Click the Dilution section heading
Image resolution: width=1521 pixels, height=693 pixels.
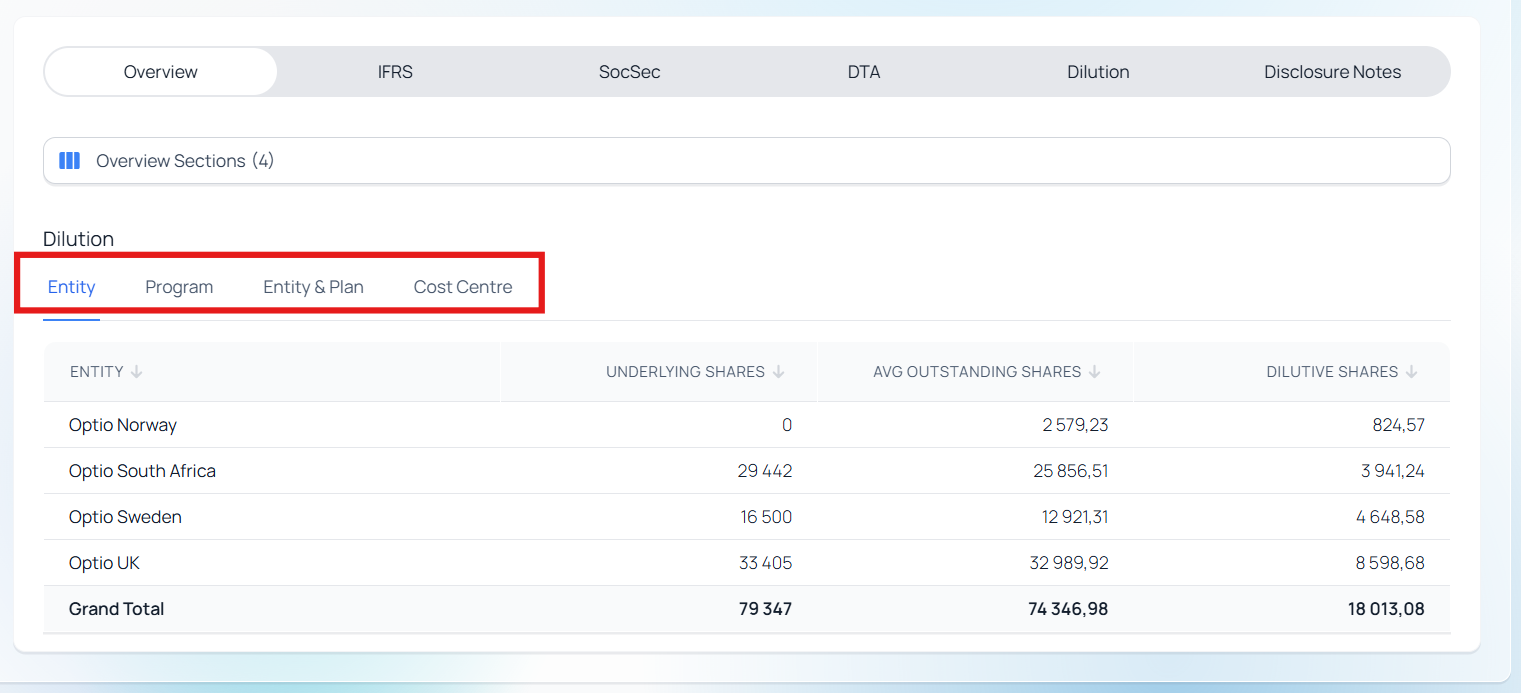(x=79, y=239)
